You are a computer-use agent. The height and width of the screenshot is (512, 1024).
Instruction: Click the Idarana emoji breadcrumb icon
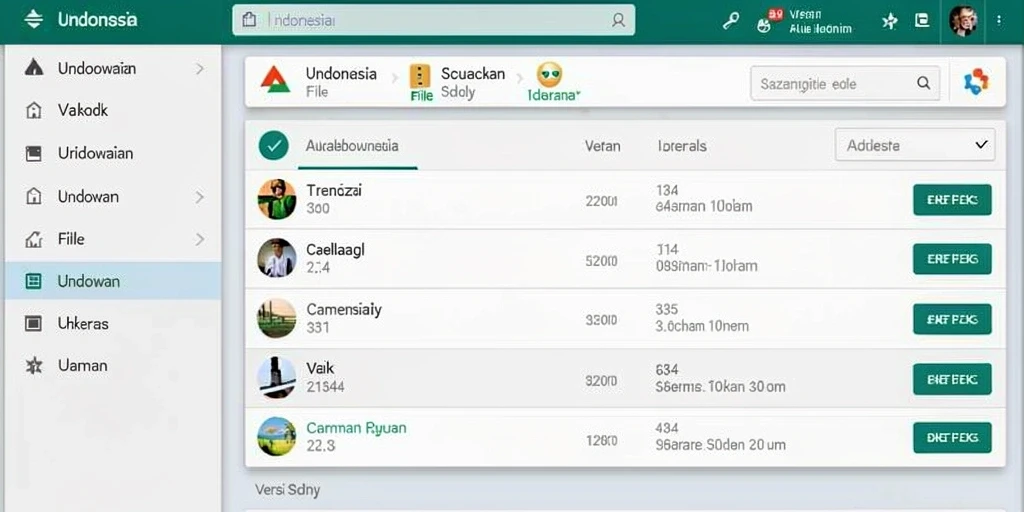(550, 75)
